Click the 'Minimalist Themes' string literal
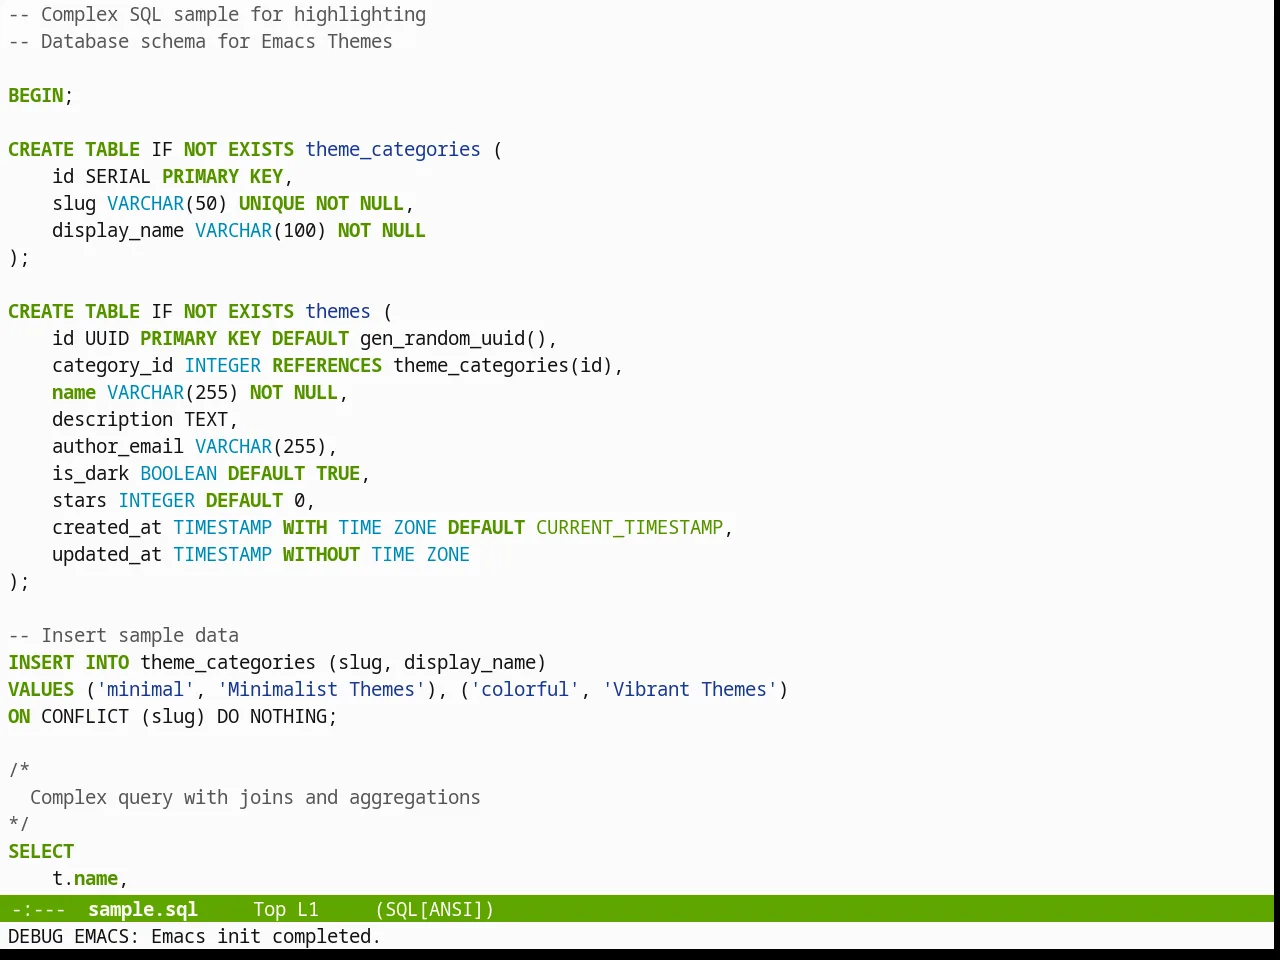 tap(321, 689)
